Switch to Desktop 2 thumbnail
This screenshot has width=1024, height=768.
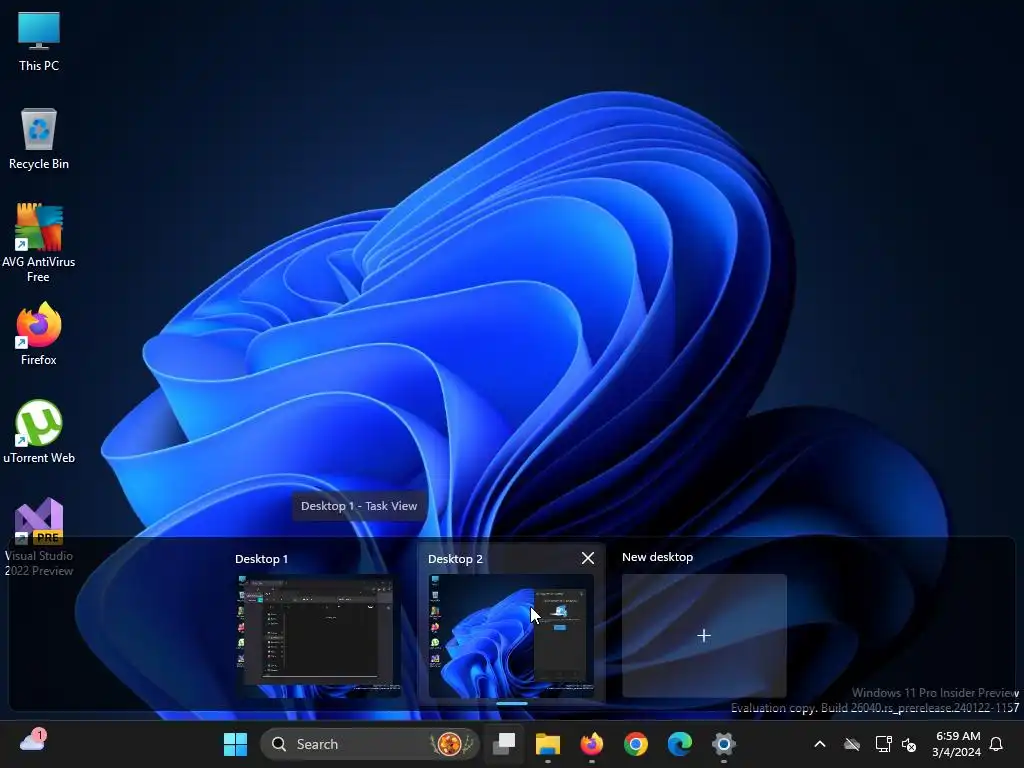511,636
